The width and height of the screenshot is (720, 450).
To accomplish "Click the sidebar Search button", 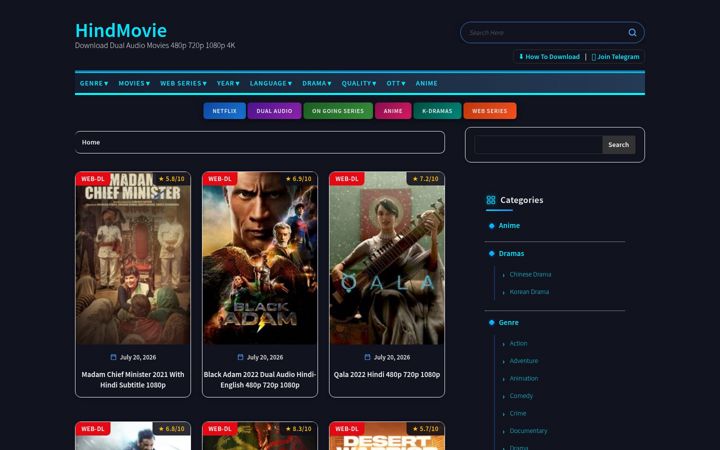I will (x=619, y=145).
